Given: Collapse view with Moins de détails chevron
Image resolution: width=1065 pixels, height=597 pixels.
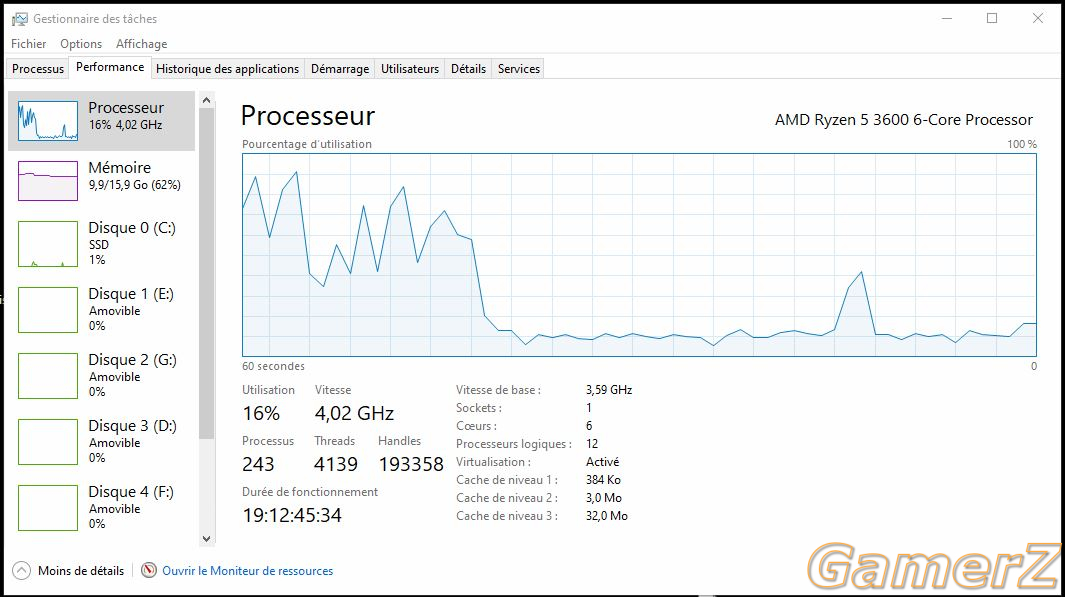Looking at the screenshot, I should [22, 571].
